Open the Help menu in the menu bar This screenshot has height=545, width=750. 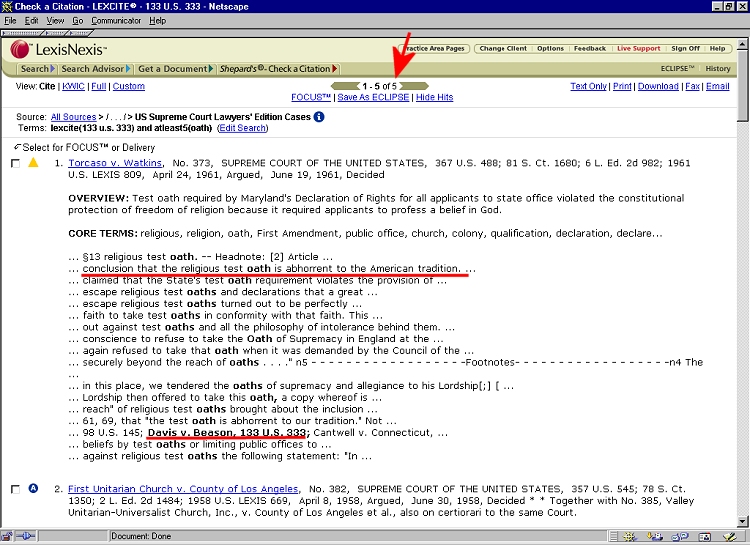[157, 21]
